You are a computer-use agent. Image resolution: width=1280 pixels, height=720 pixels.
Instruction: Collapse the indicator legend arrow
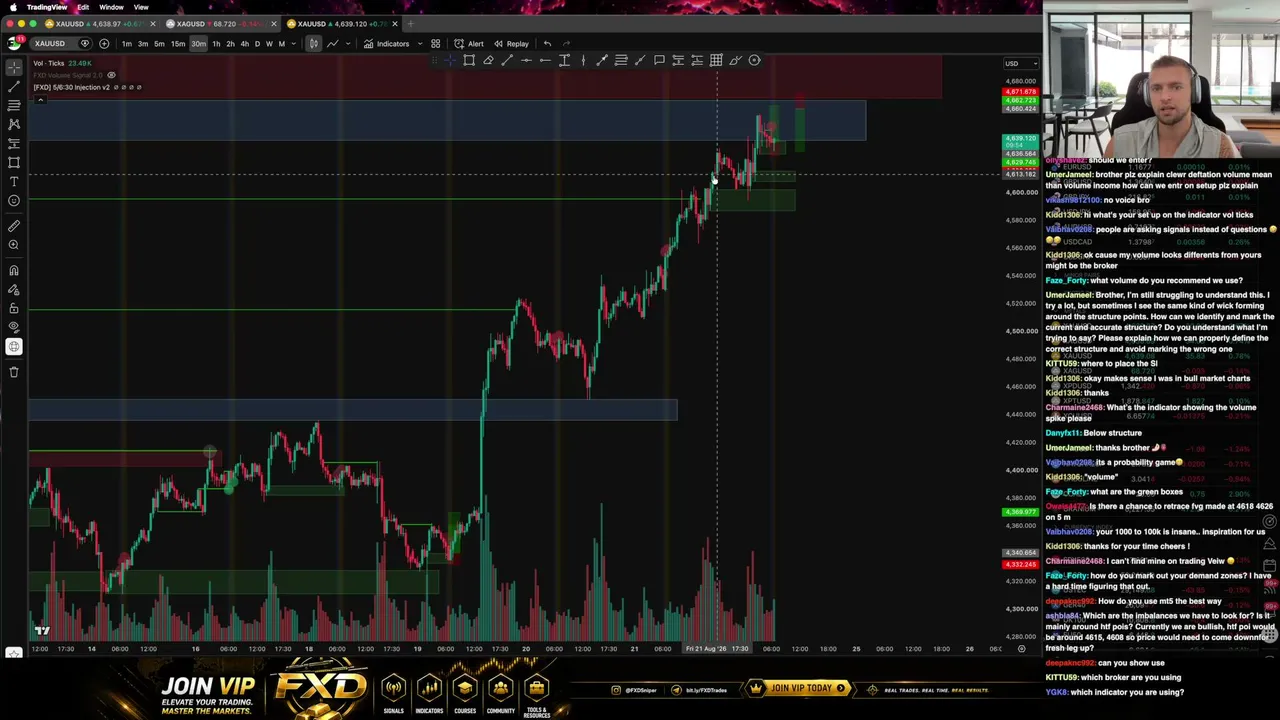tap(40, 99)
